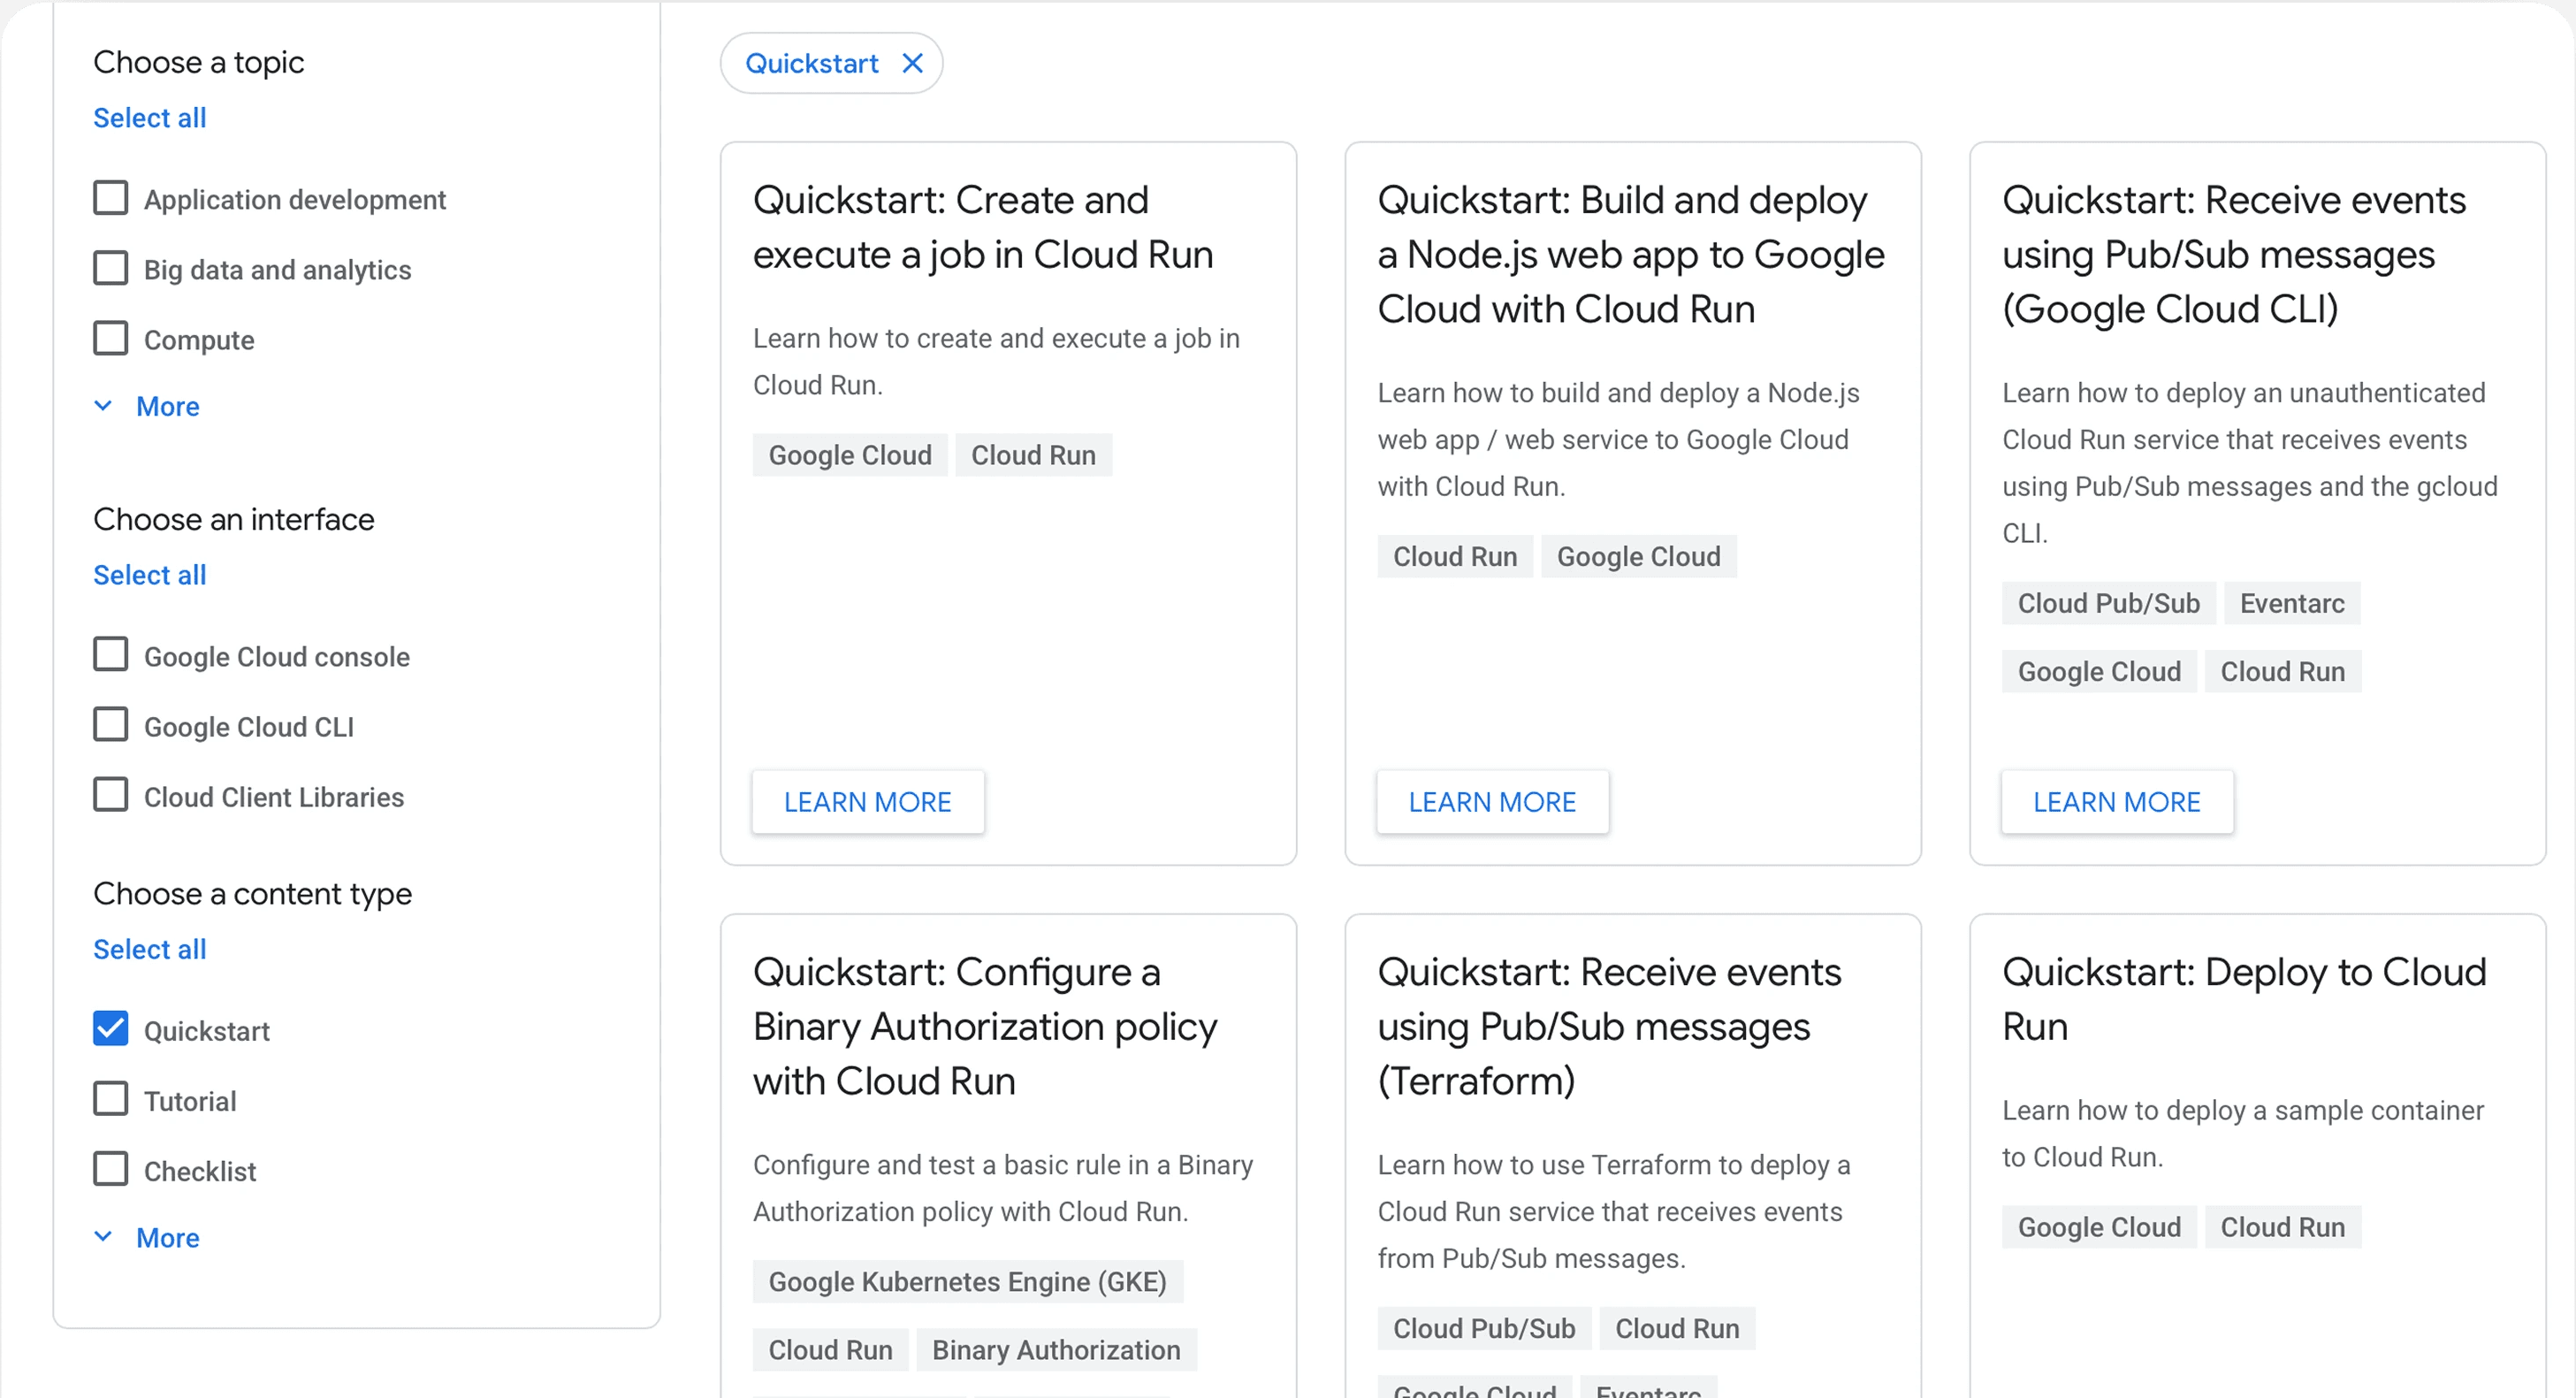This screenshot has width=2576, height=1398.
Task: Click Cloud Run tag on Deploy to Cloud Run card
Action: (x=2283, y=1228)
